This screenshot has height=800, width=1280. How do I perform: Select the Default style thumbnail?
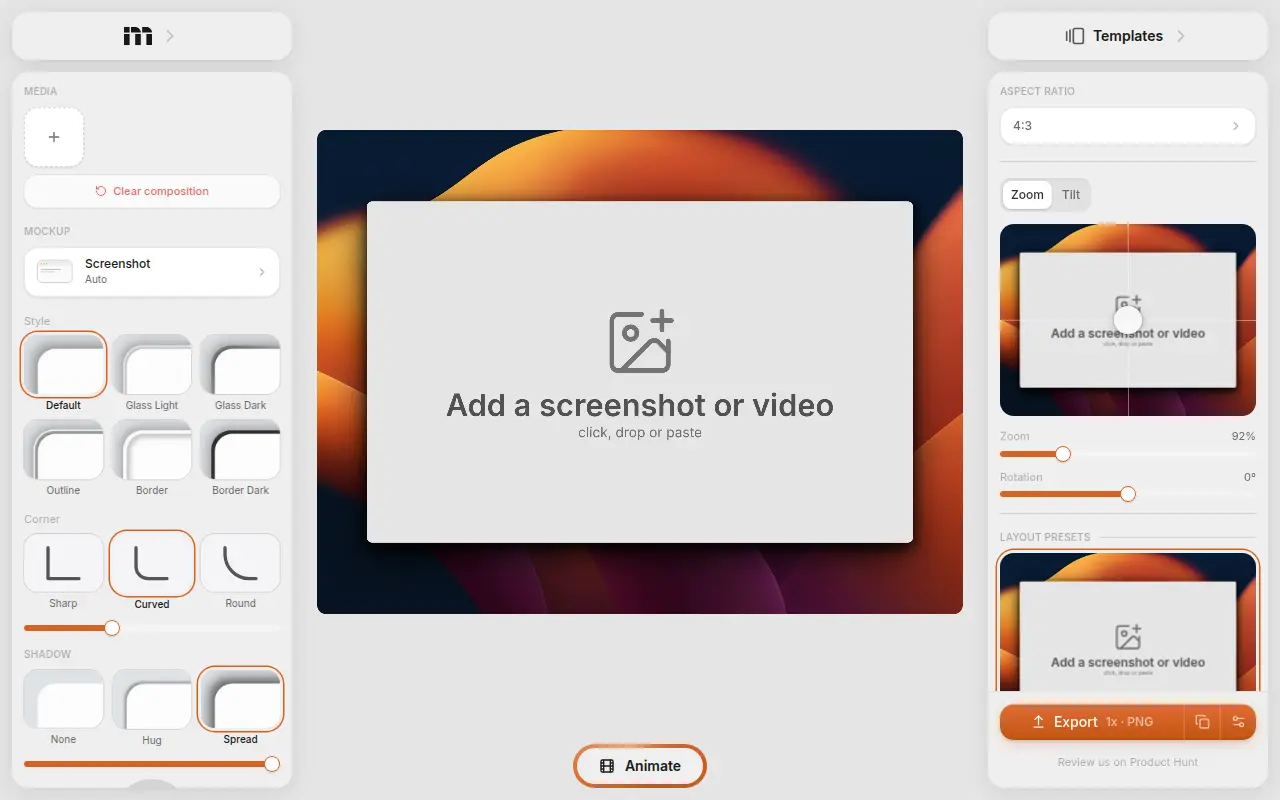[x=63, y=365]
